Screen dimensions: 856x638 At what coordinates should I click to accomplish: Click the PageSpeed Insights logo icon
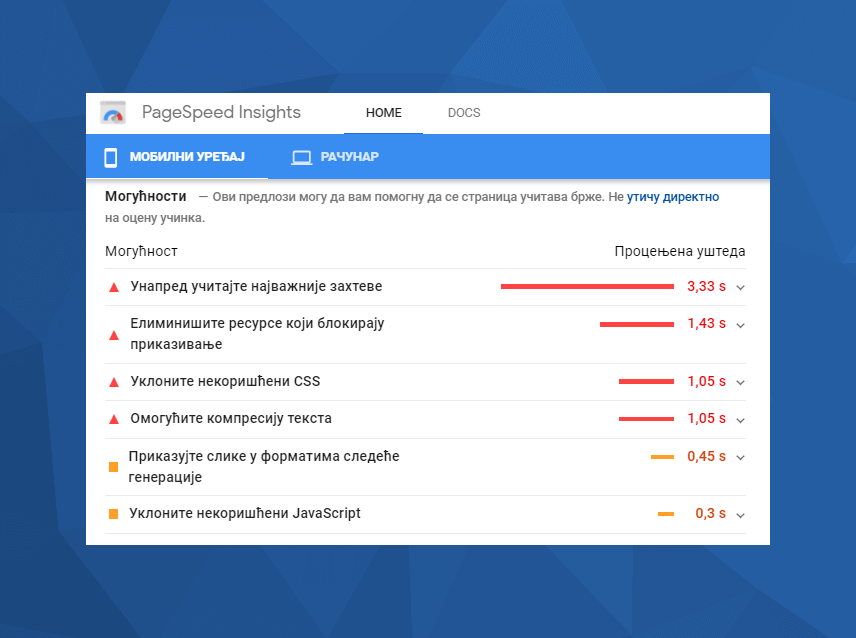pos(113,113)
